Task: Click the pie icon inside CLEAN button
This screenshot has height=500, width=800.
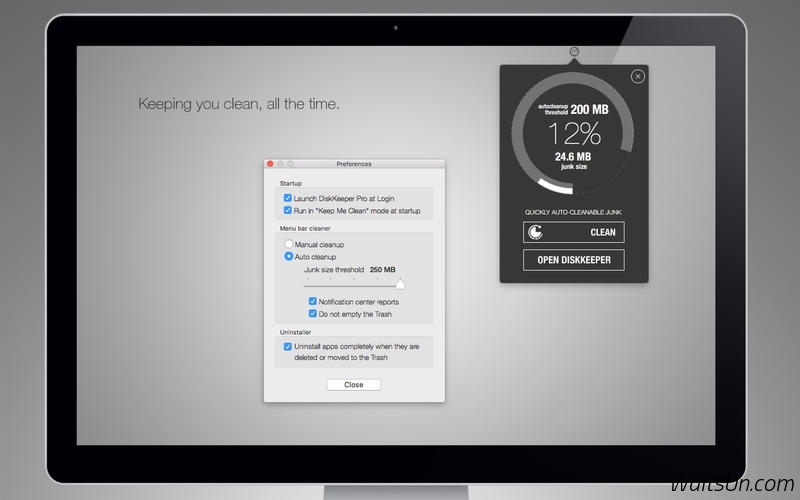Action: tap(535, 232)
